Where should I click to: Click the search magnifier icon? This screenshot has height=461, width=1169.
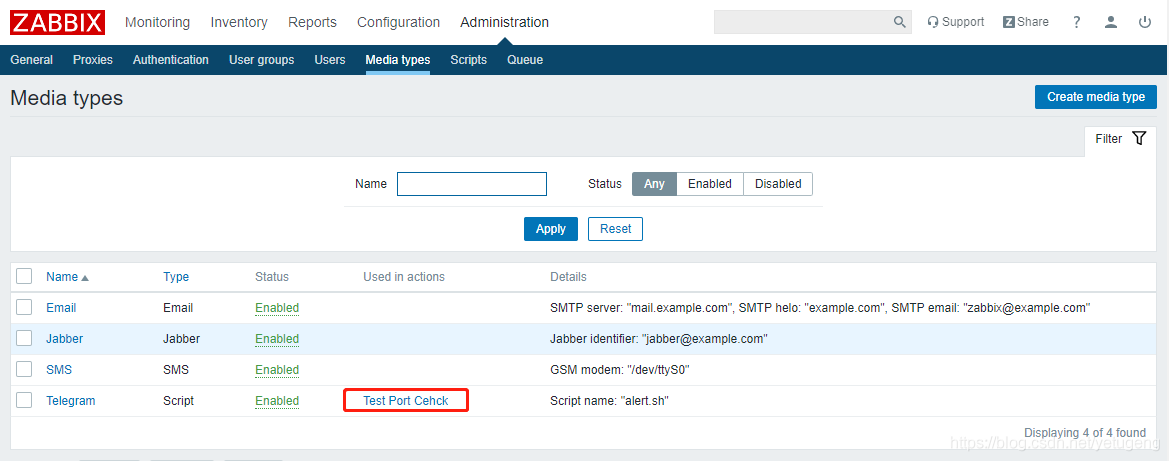click(x=900, y=22)
